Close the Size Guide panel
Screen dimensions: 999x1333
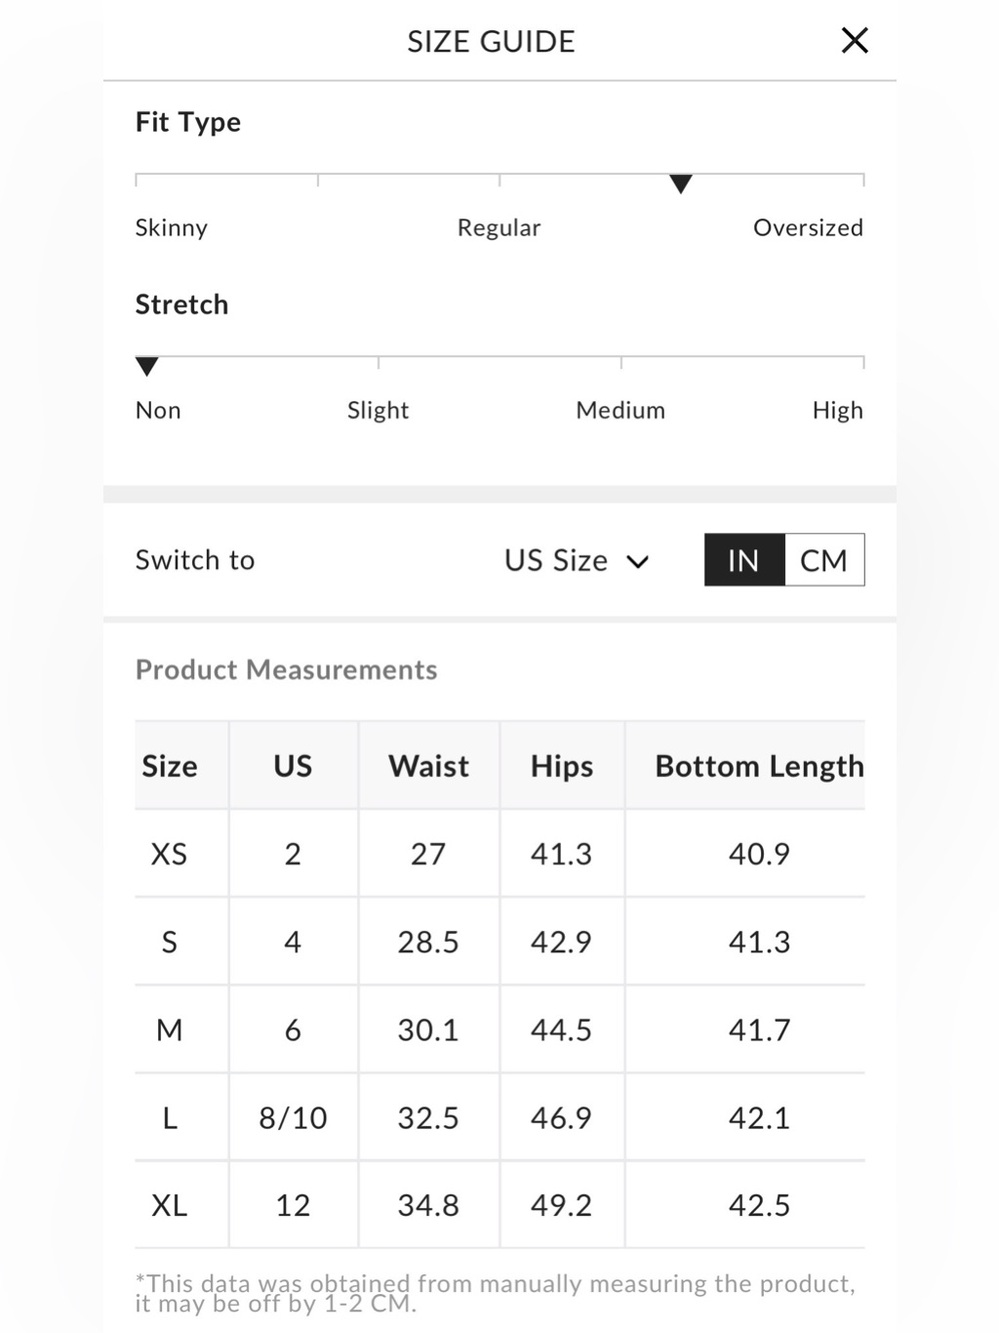pos(855,41)
